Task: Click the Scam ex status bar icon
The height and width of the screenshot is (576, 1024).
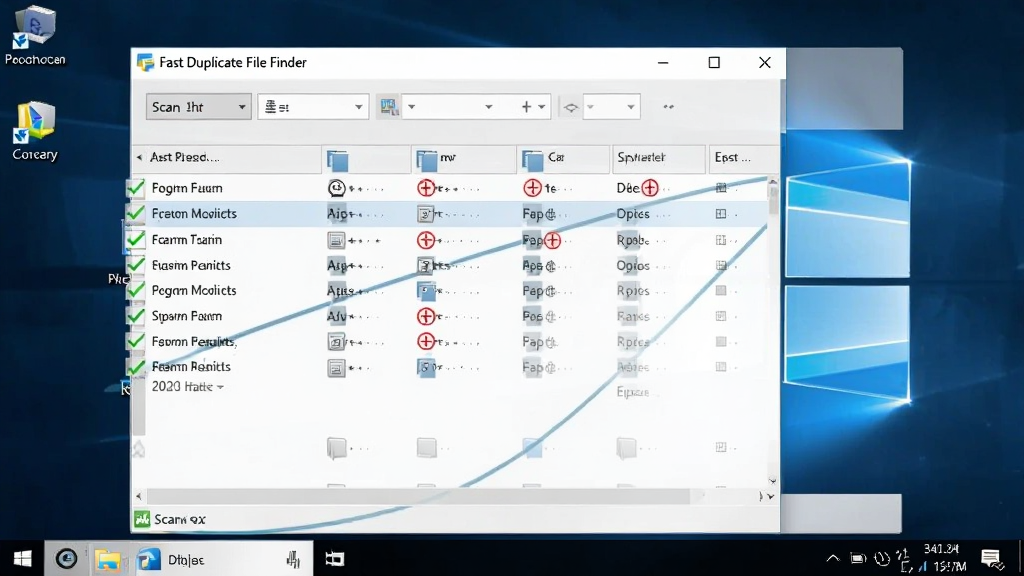Action: (x=142, y=519)
